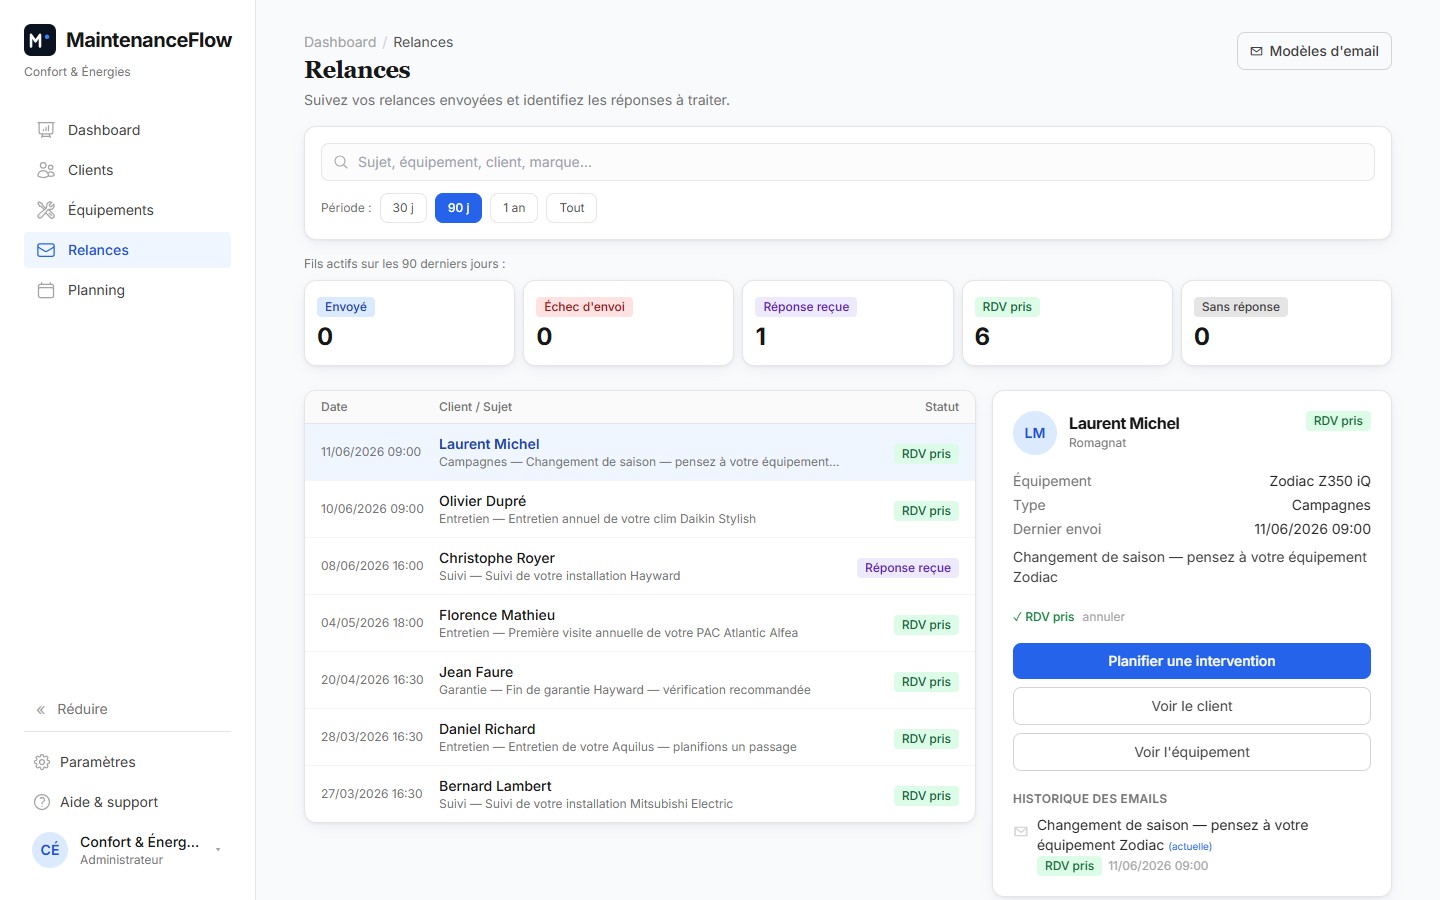Viewport: 1440px width, 900px height.
Task: Filter by the RDV pris status card
Action: pos(1067,323)
